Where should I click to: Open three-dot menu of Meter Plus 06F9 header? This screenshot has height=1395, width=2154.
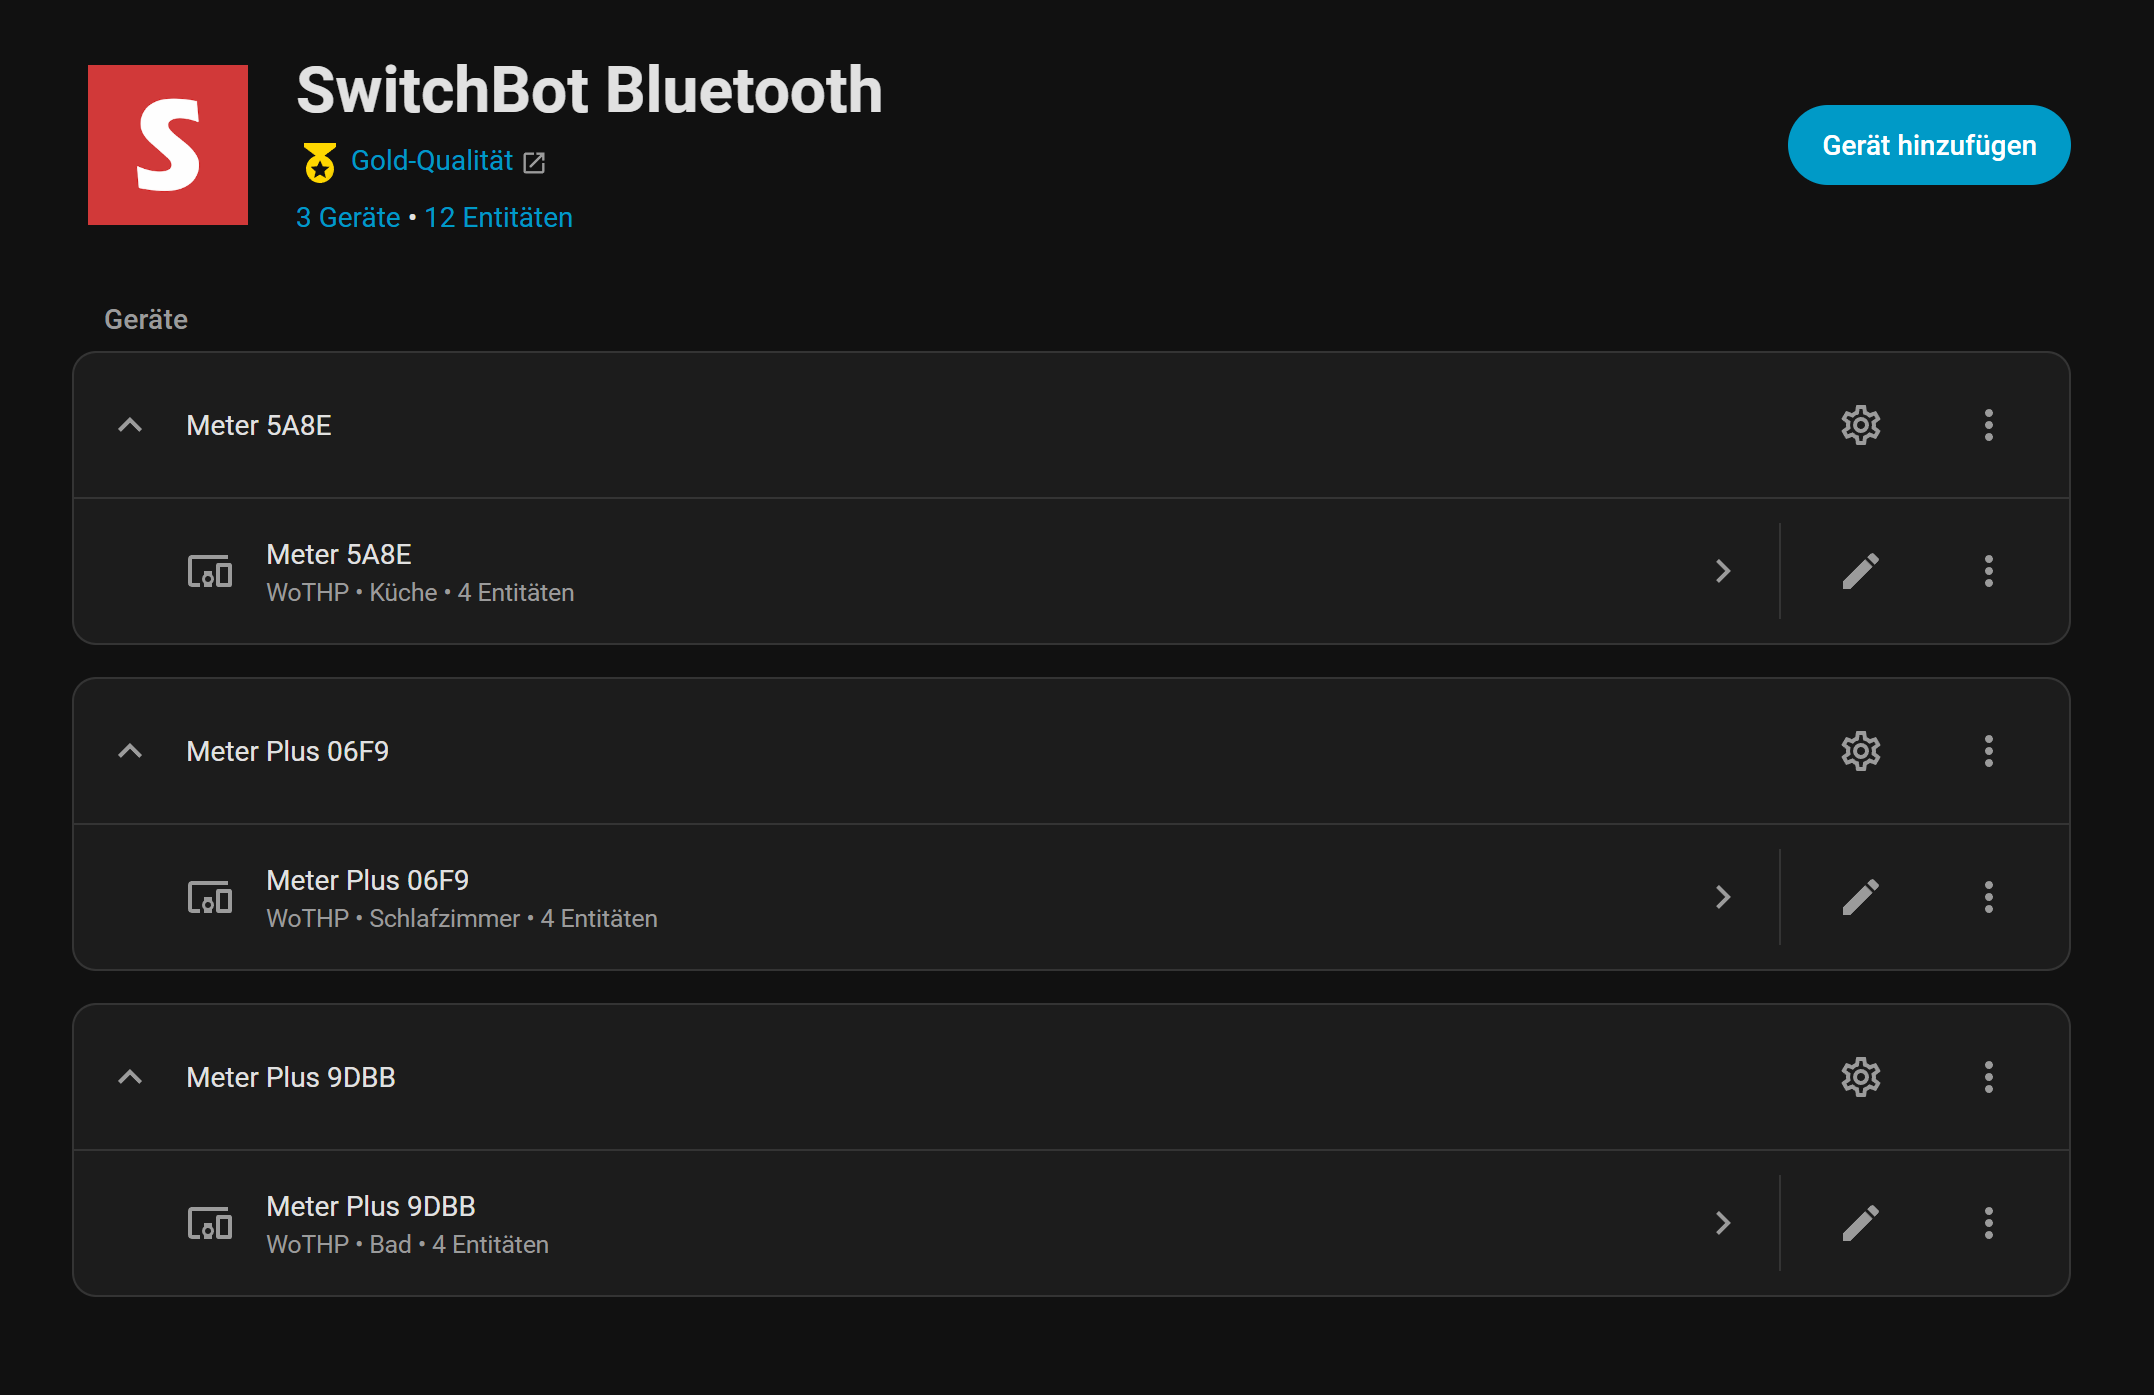pyautogui.click(x=1988, y=751)
